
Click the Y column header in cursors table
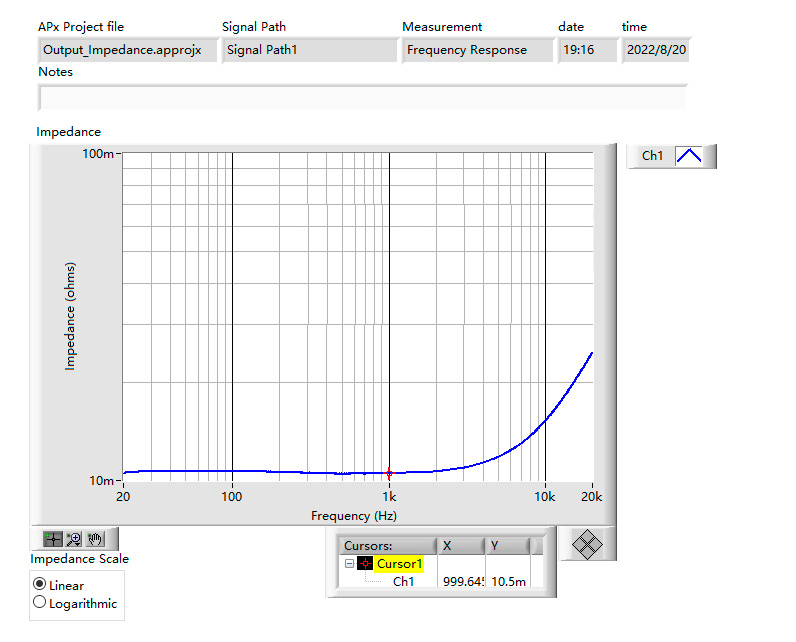(508, 546)
